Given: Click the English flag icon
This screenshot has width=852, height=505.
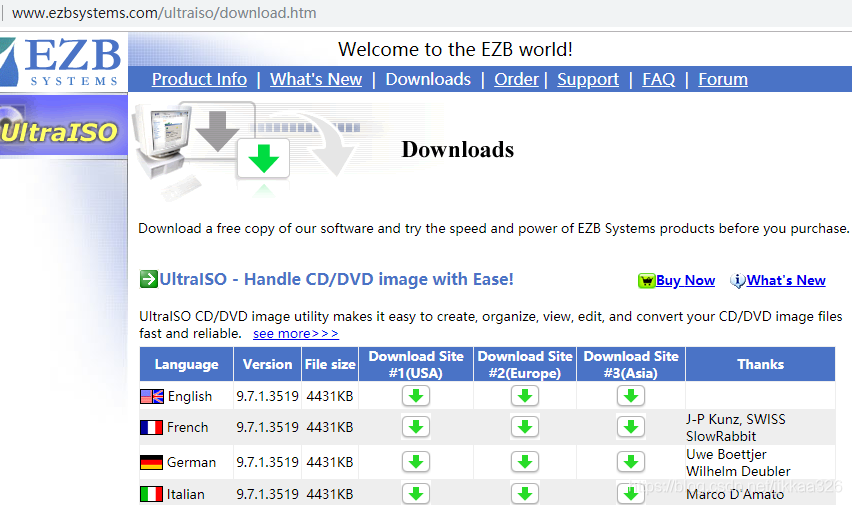Looking at the screenshot, I should [152, 396].
